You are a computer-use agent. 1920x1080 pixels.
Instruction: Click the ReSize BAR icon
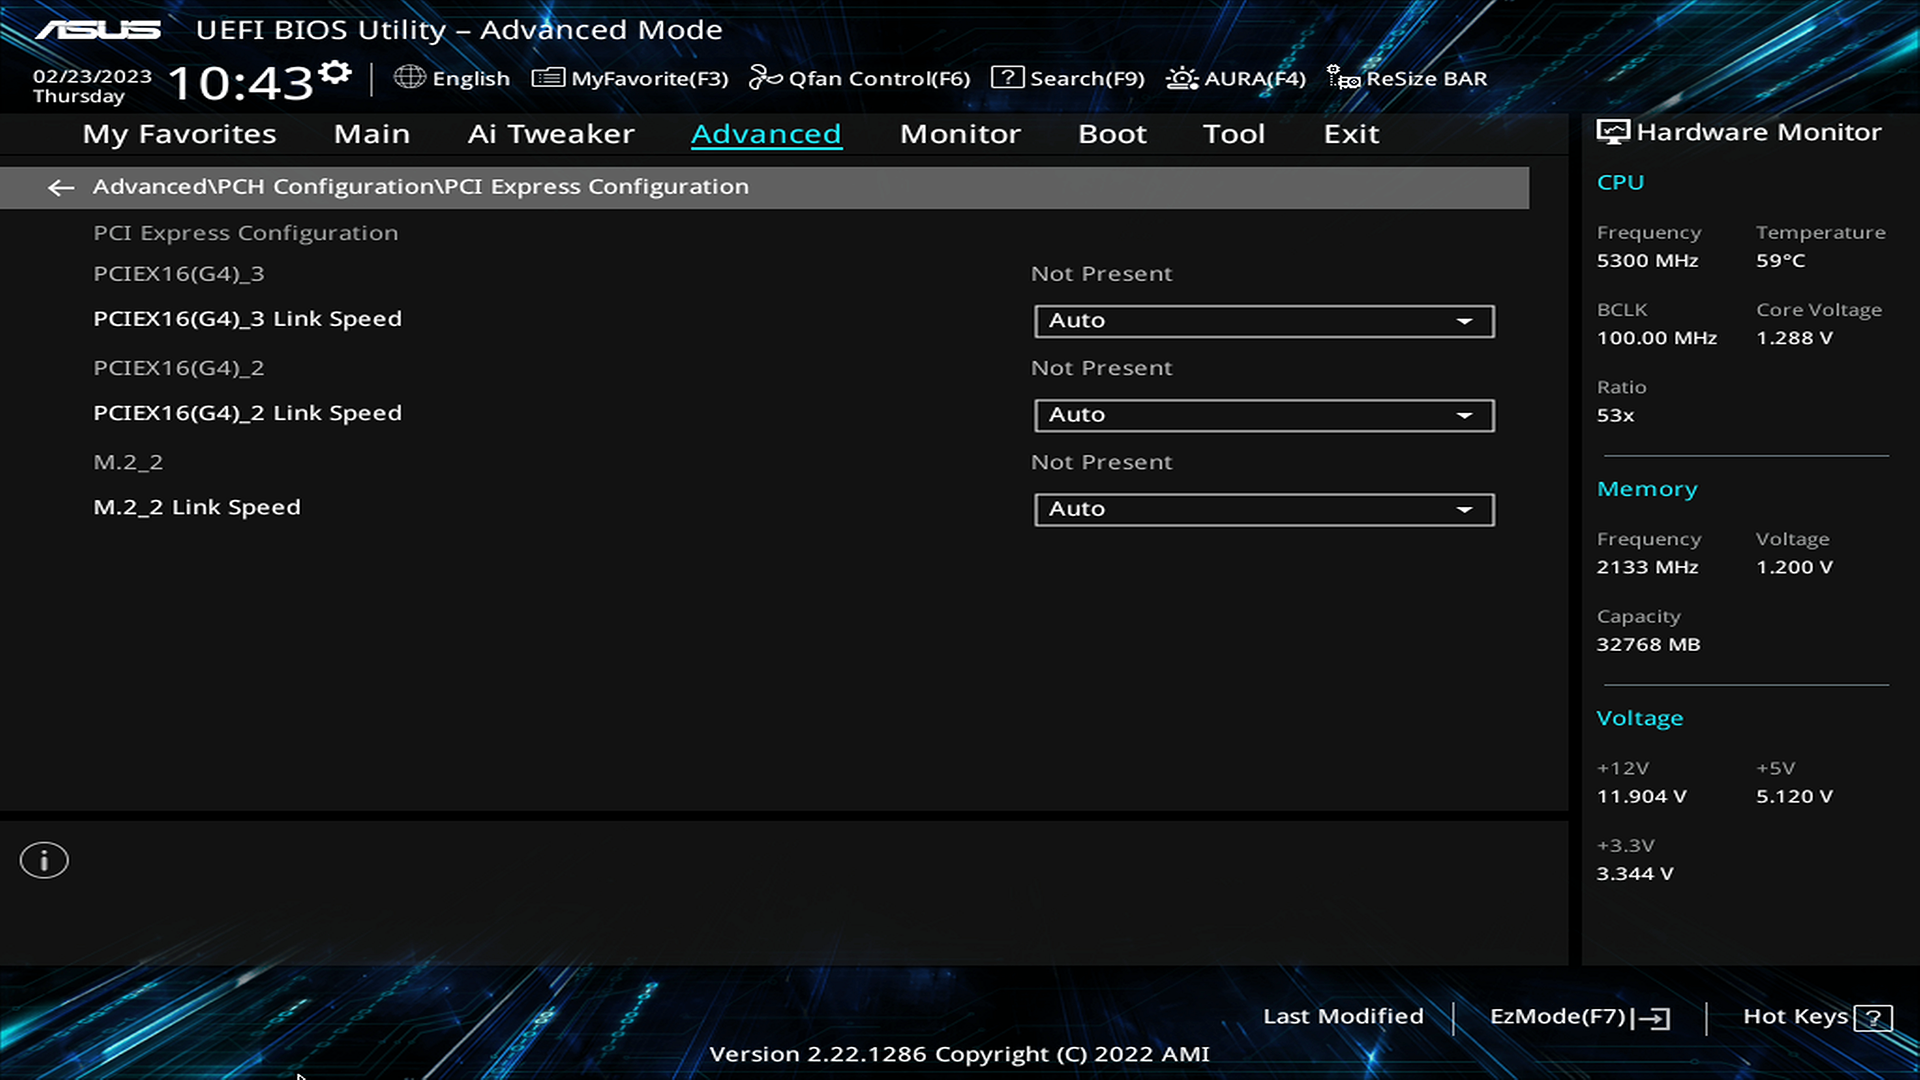point(1343,78)
